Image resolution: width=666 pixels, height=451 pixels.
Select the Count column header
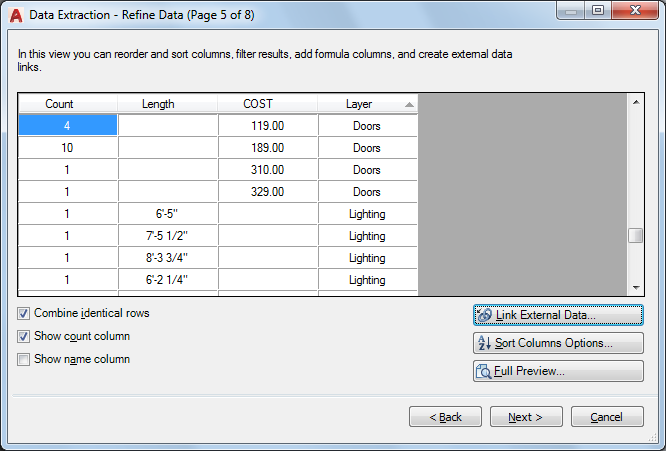(x=60, y=104)
